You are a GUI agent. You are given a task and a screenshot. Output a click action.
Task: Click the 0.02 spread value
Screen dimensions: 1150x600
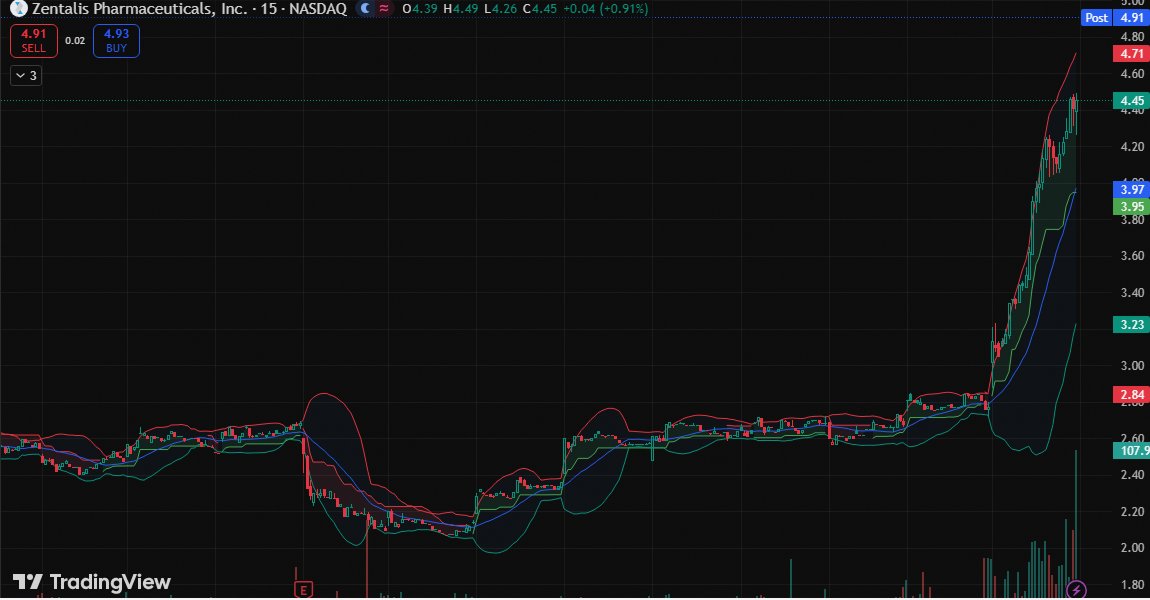point(75,41)
